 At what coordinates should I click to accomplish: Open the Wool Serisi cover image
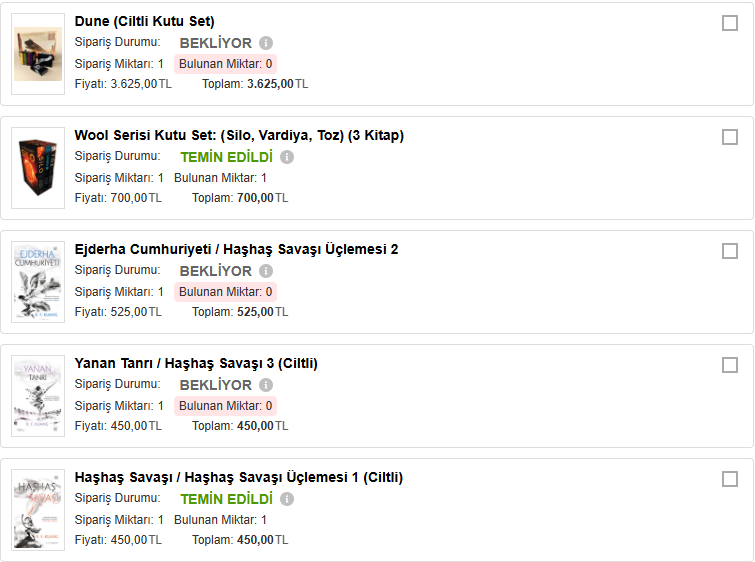(38, 168)
